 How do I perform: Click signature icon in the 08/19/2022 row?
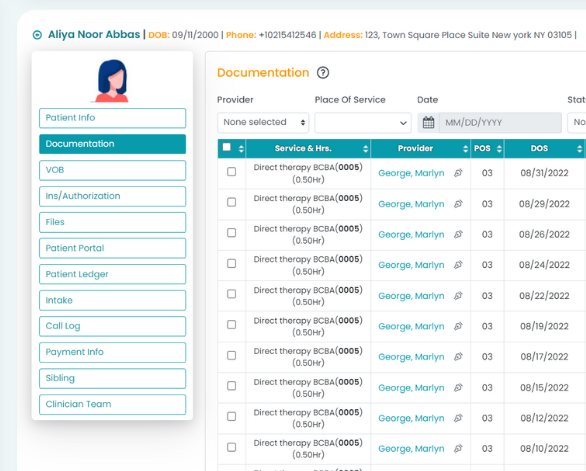[458, 326]
